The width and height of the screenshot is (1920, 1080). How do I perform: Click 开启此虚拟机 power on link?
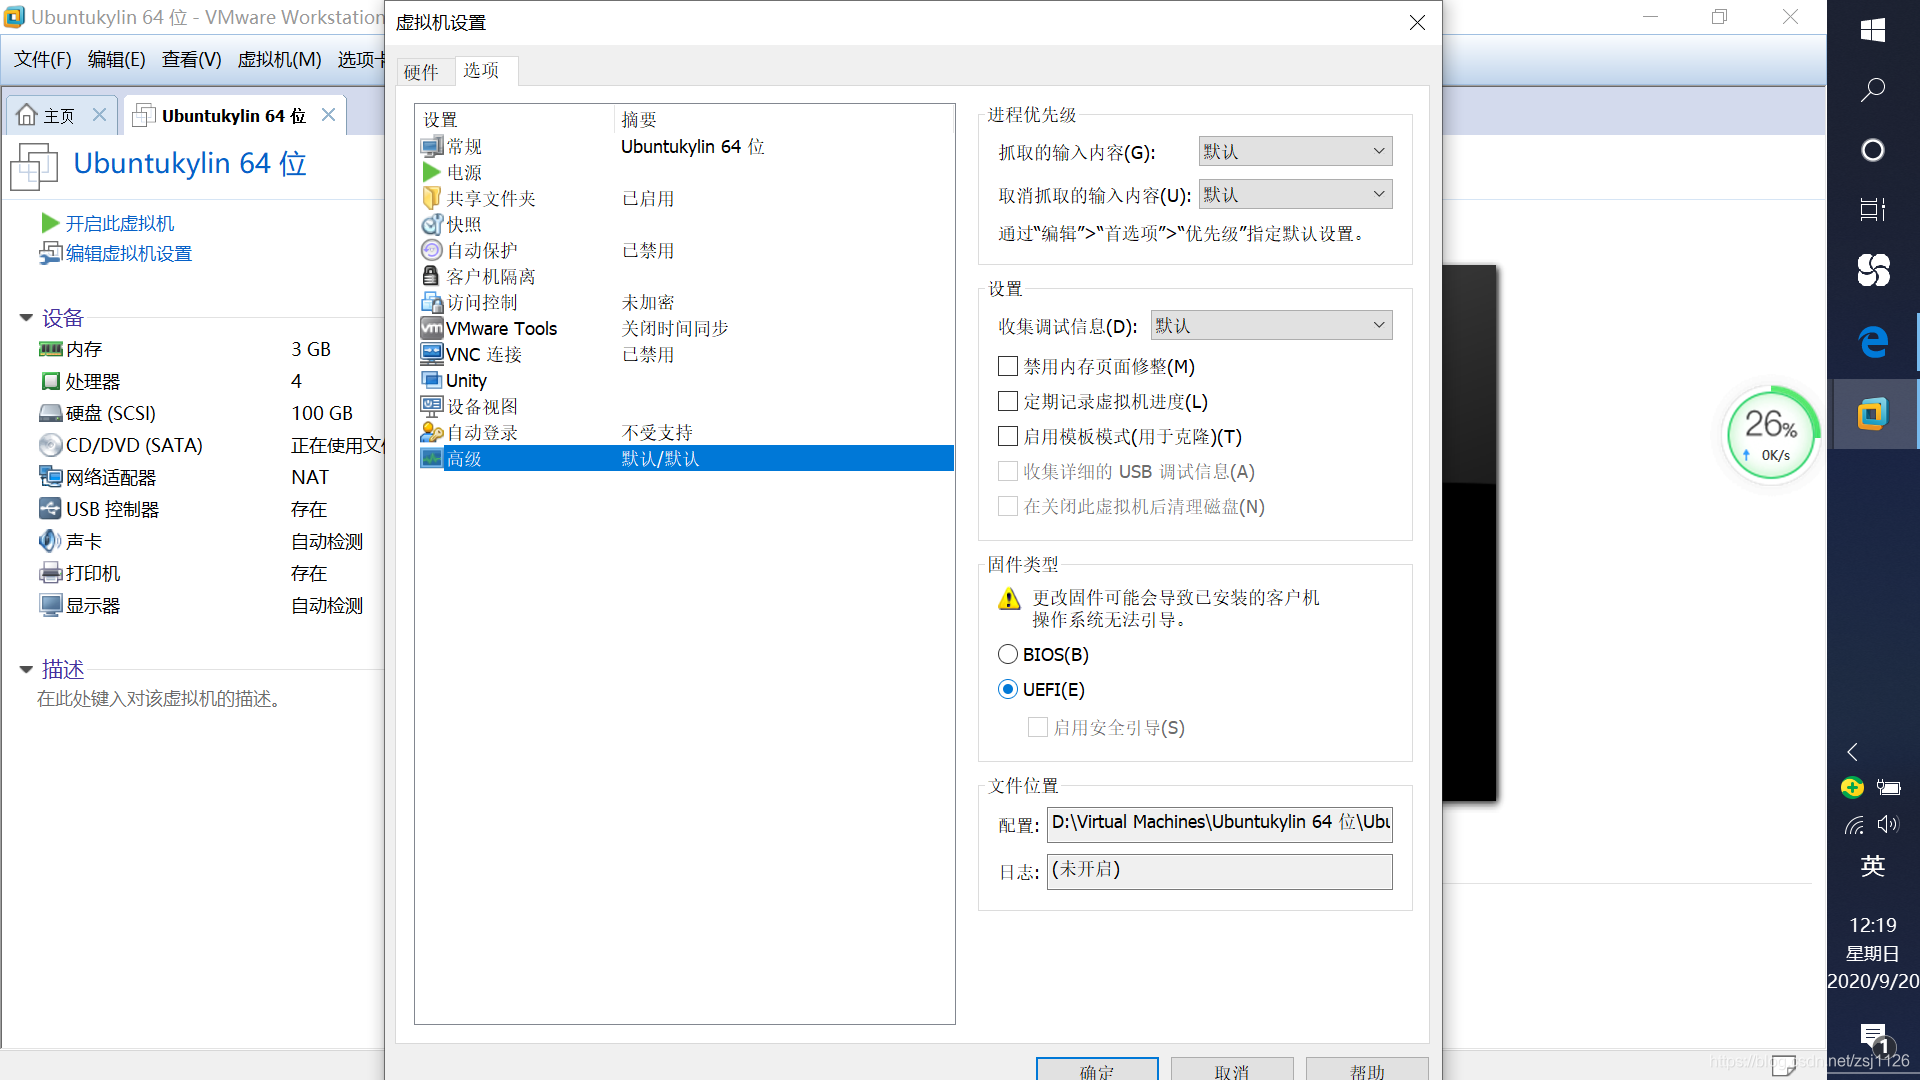coord(119,223)
